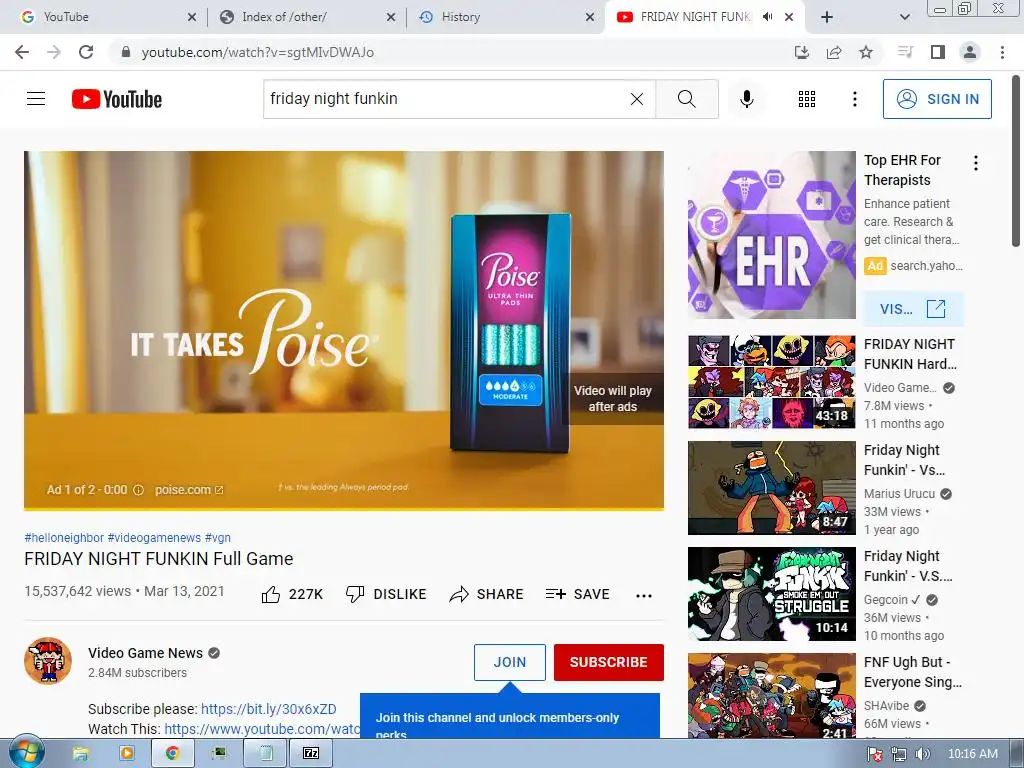Open poise.com ad link
The width and height of the screenshot is (1024, 768).
coord(189,490)
